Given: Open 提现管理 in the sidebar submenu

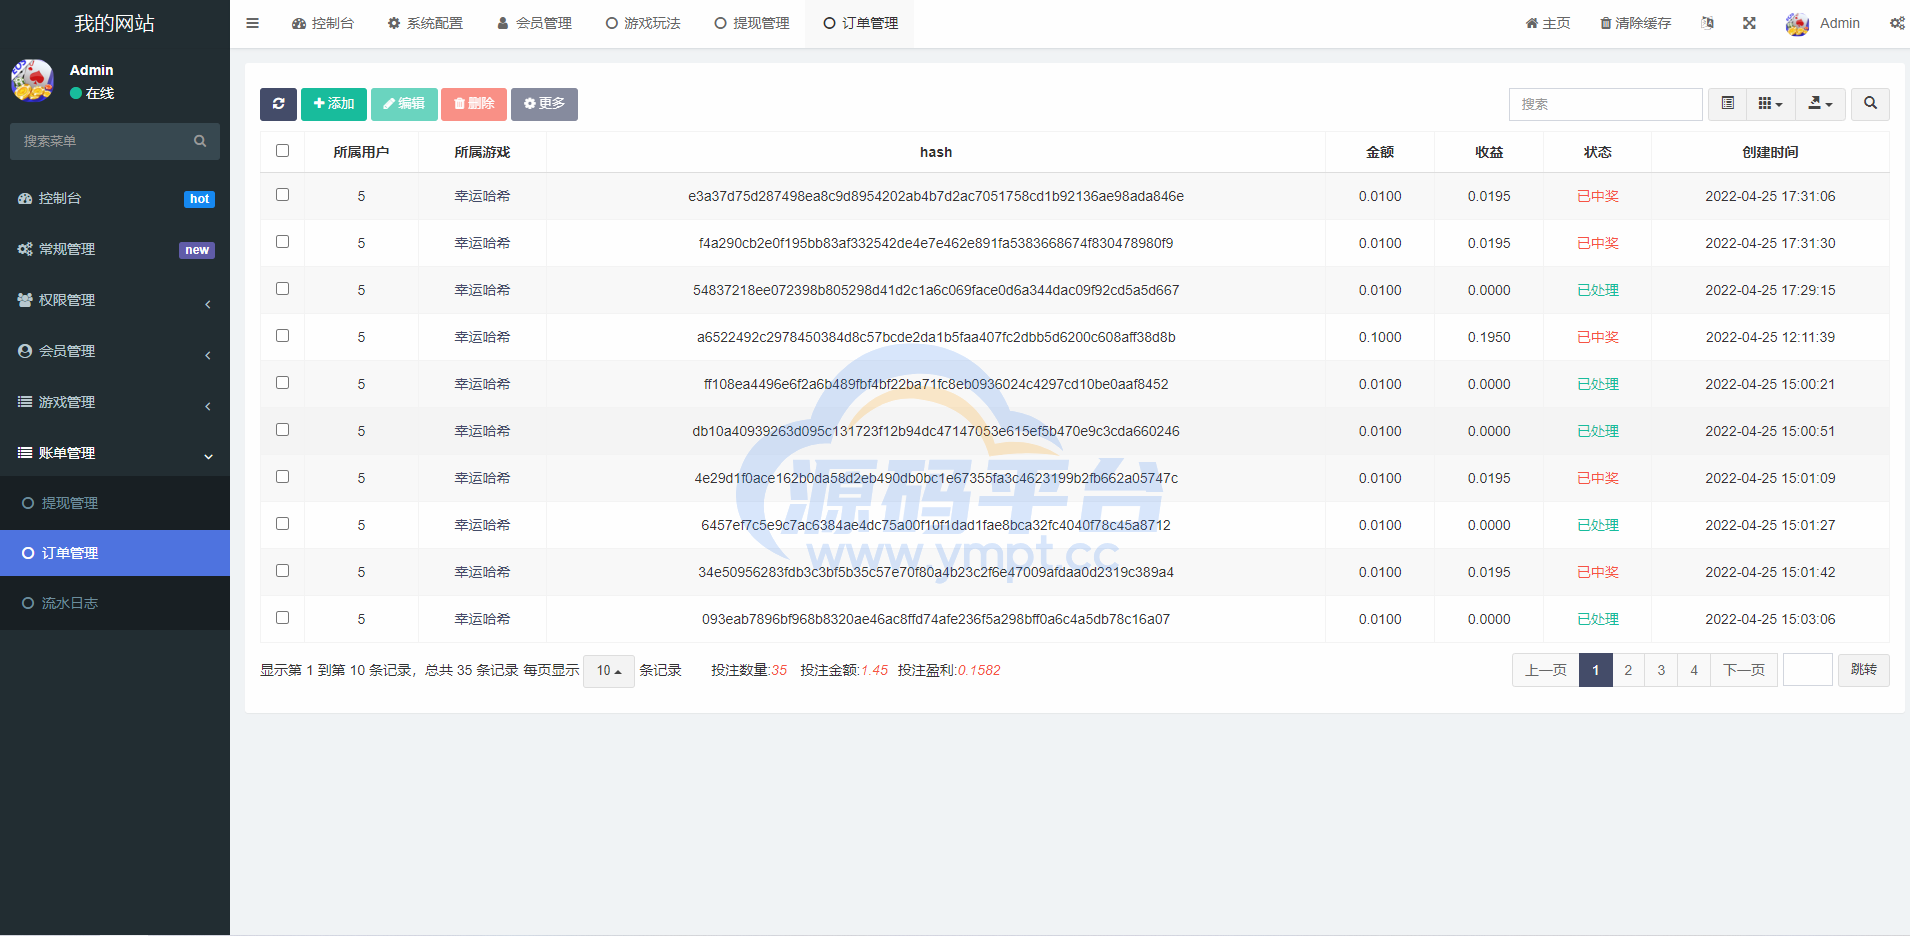Looking at the screenshot, I should tap(115, 503).
